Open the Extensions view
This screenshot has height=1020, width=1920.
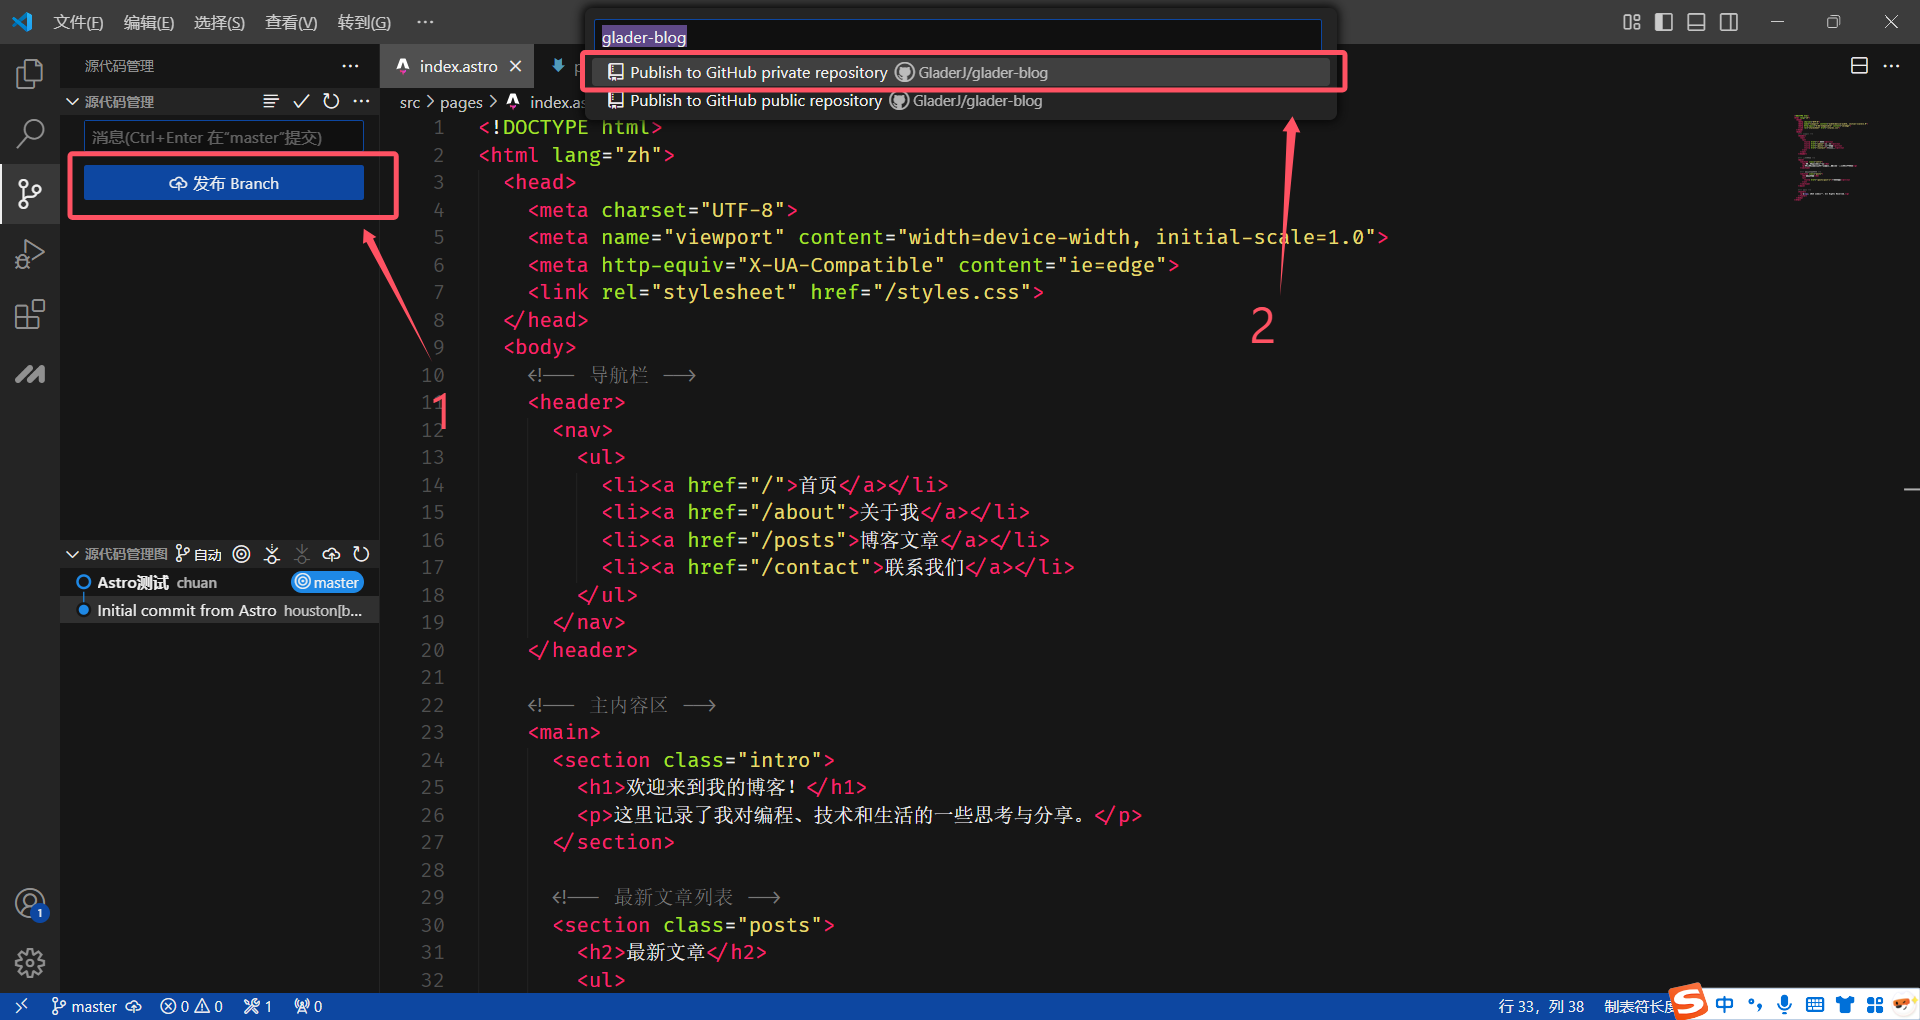point(30,315)
